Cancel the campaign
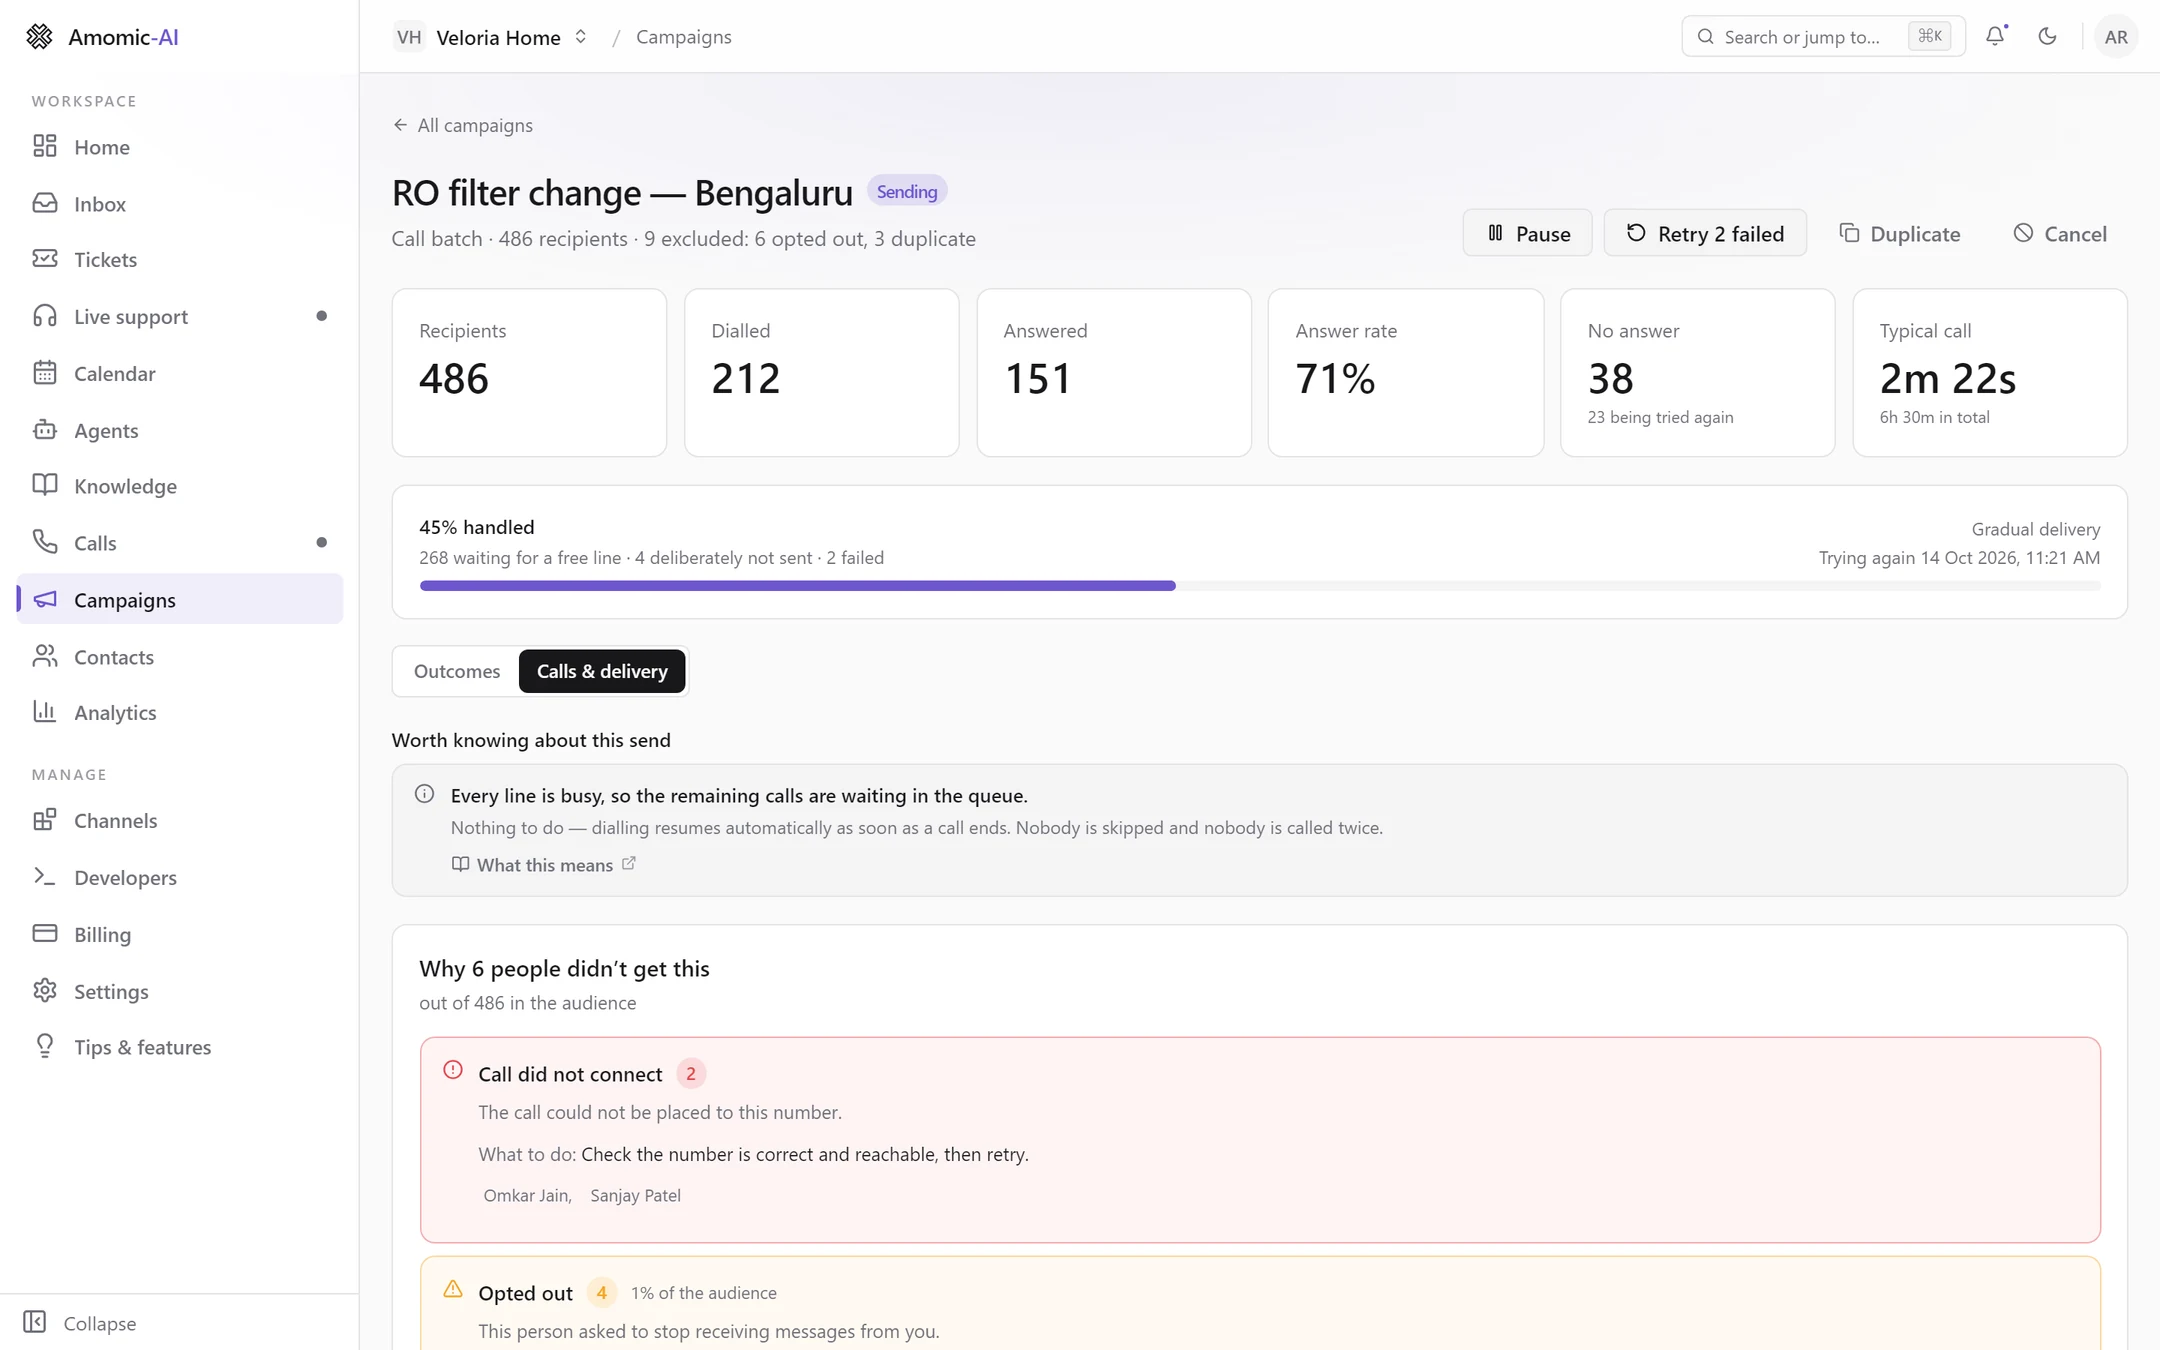 point(2060,233)
